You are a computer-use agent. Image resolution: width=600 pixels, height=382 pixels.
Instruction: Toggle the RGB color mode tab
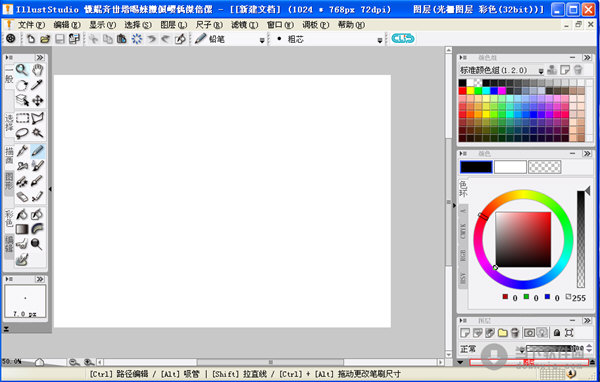(x=463, y=255)
